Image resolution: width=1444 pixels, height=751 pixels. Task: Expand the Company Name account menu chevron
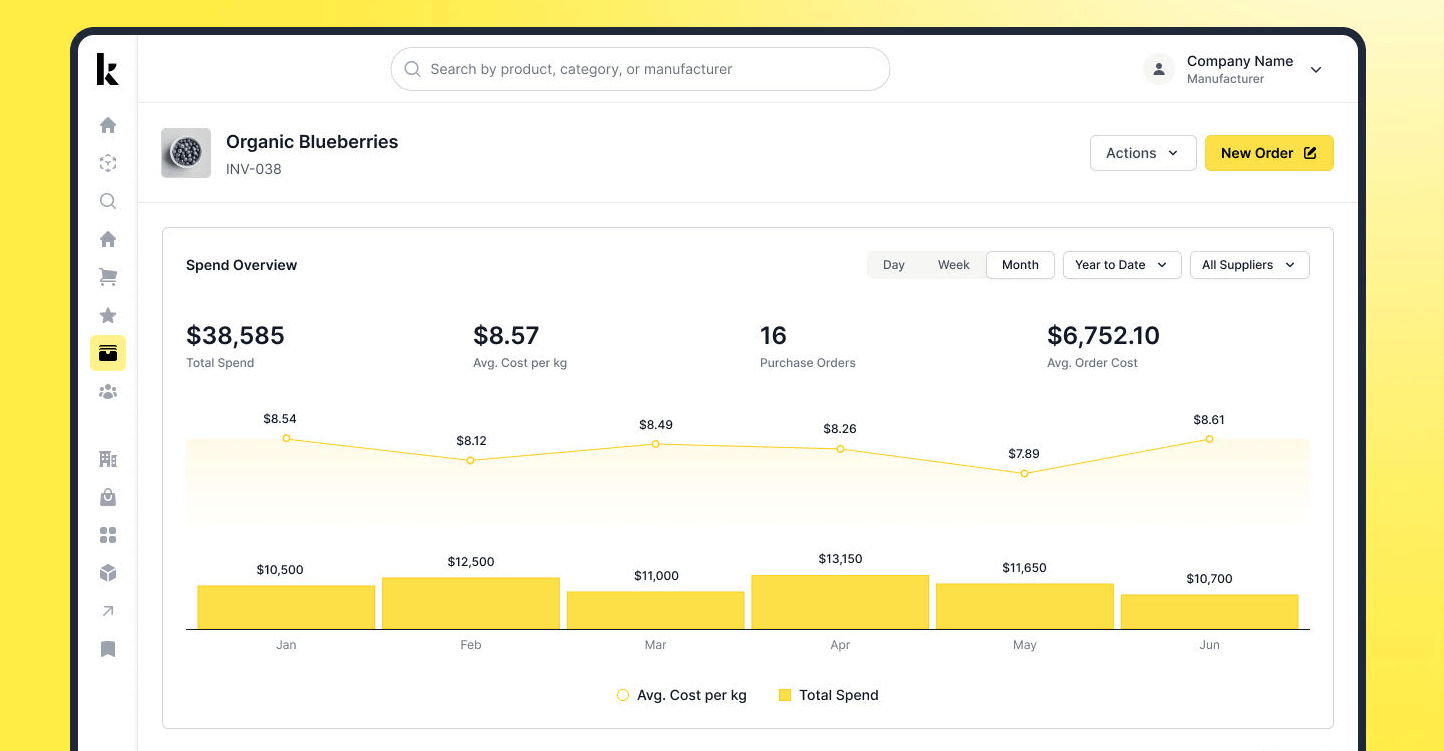(x=1316, y=70)
